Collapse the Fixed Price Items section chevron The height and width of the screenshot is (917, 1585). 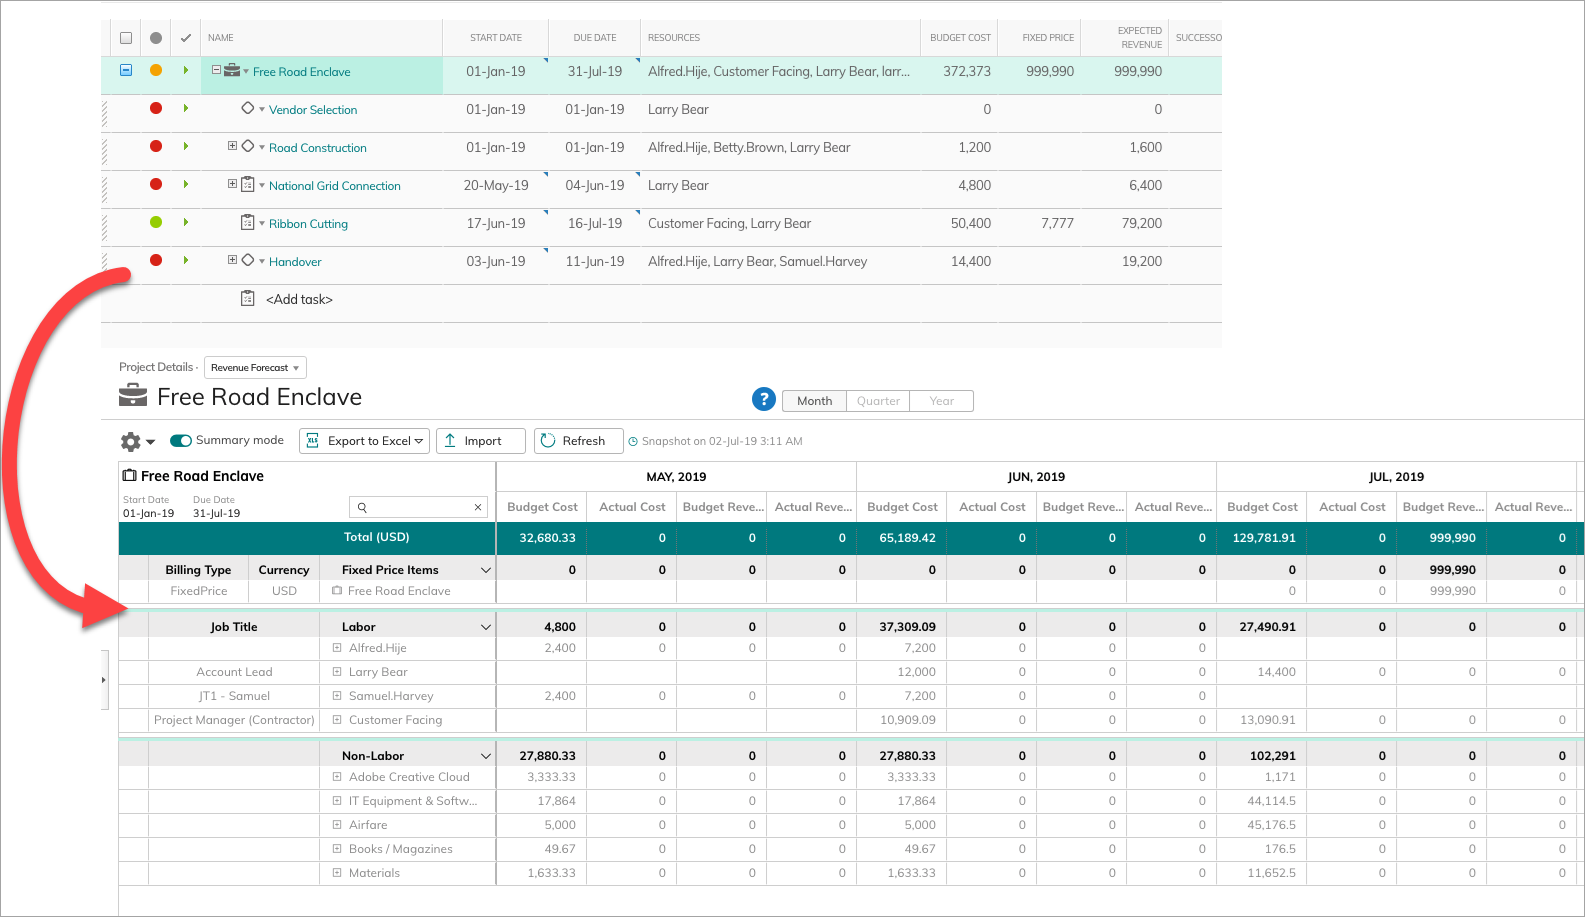click(x=486, y=570)
